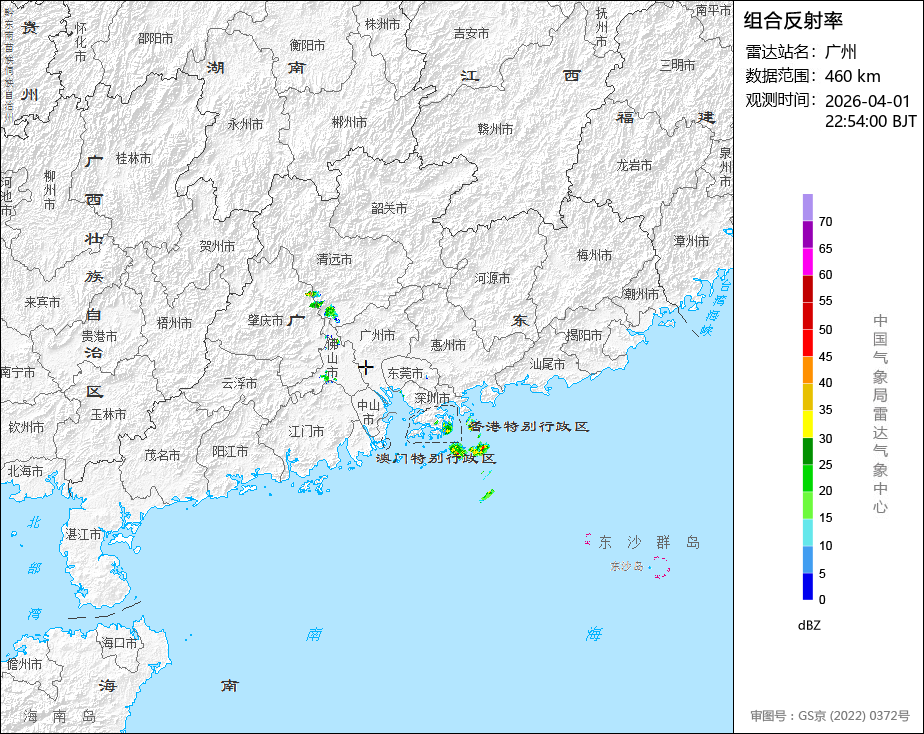Click 香港特别行政区 label

coord(529,426)
